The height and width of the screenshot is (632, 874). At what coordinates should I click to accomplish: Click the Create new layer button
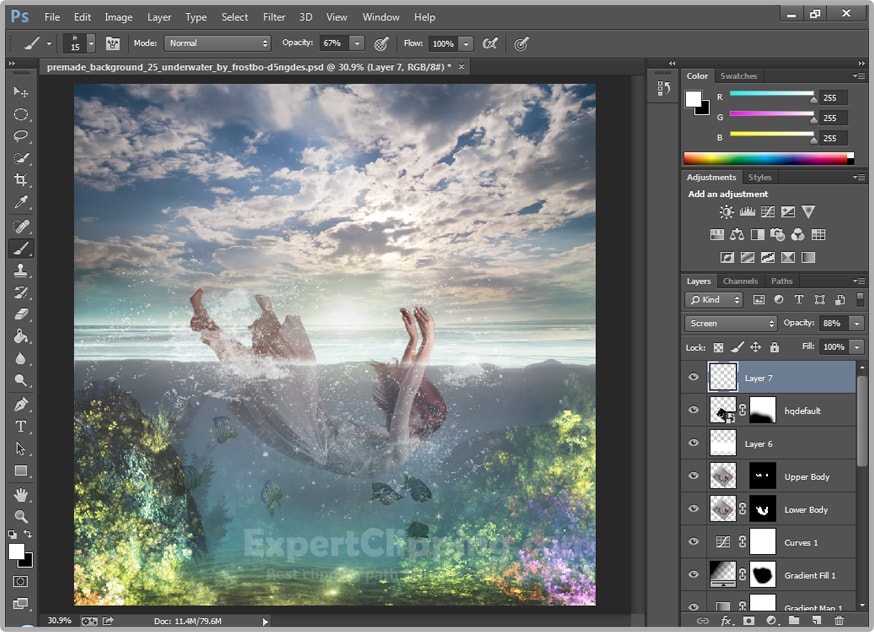pyautogui.click(x=817, y=622)
